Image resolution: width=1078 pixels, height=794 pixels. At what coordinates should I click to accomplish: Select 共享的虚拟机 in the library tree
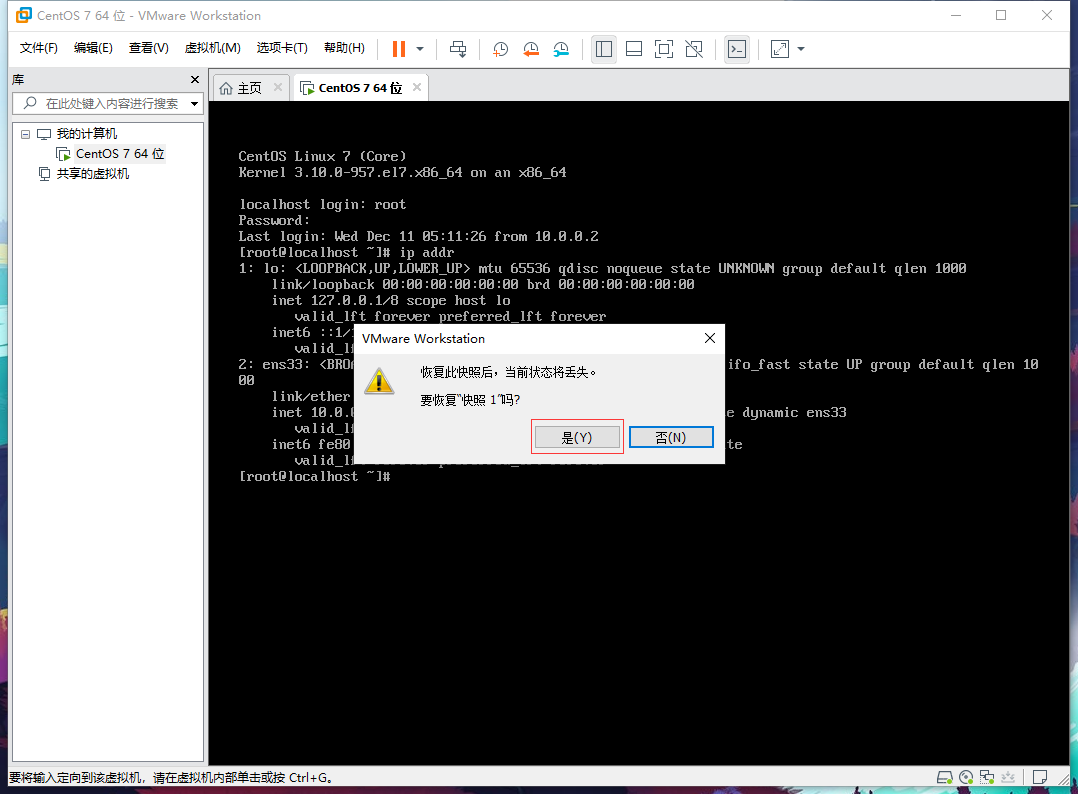[x=93, y=174]
